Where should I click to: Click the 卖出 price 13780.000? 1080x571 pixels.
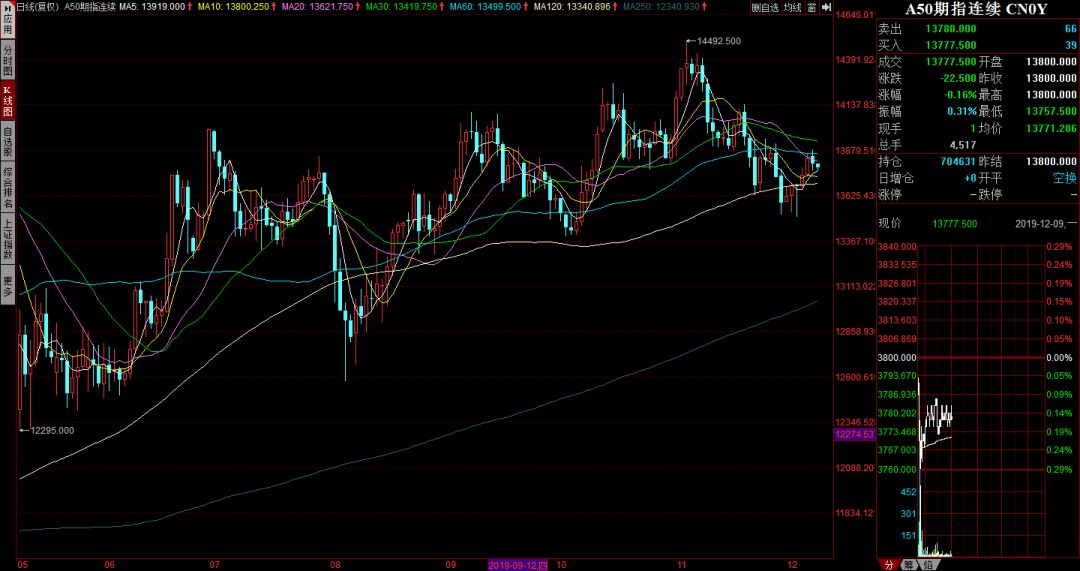pos(951,28)
